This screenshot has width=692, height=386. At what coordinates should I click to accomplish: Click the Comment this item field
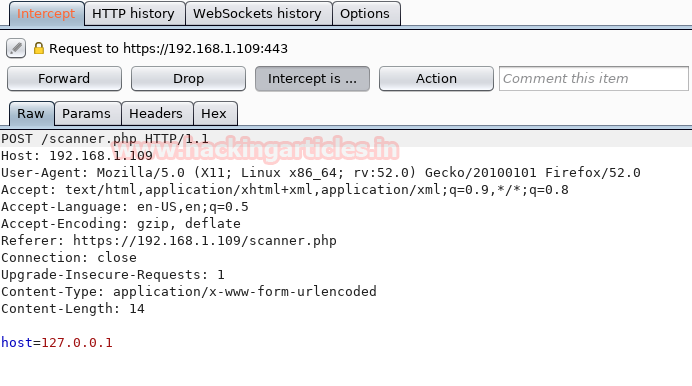pyautogui.click(x=594, y=79)
